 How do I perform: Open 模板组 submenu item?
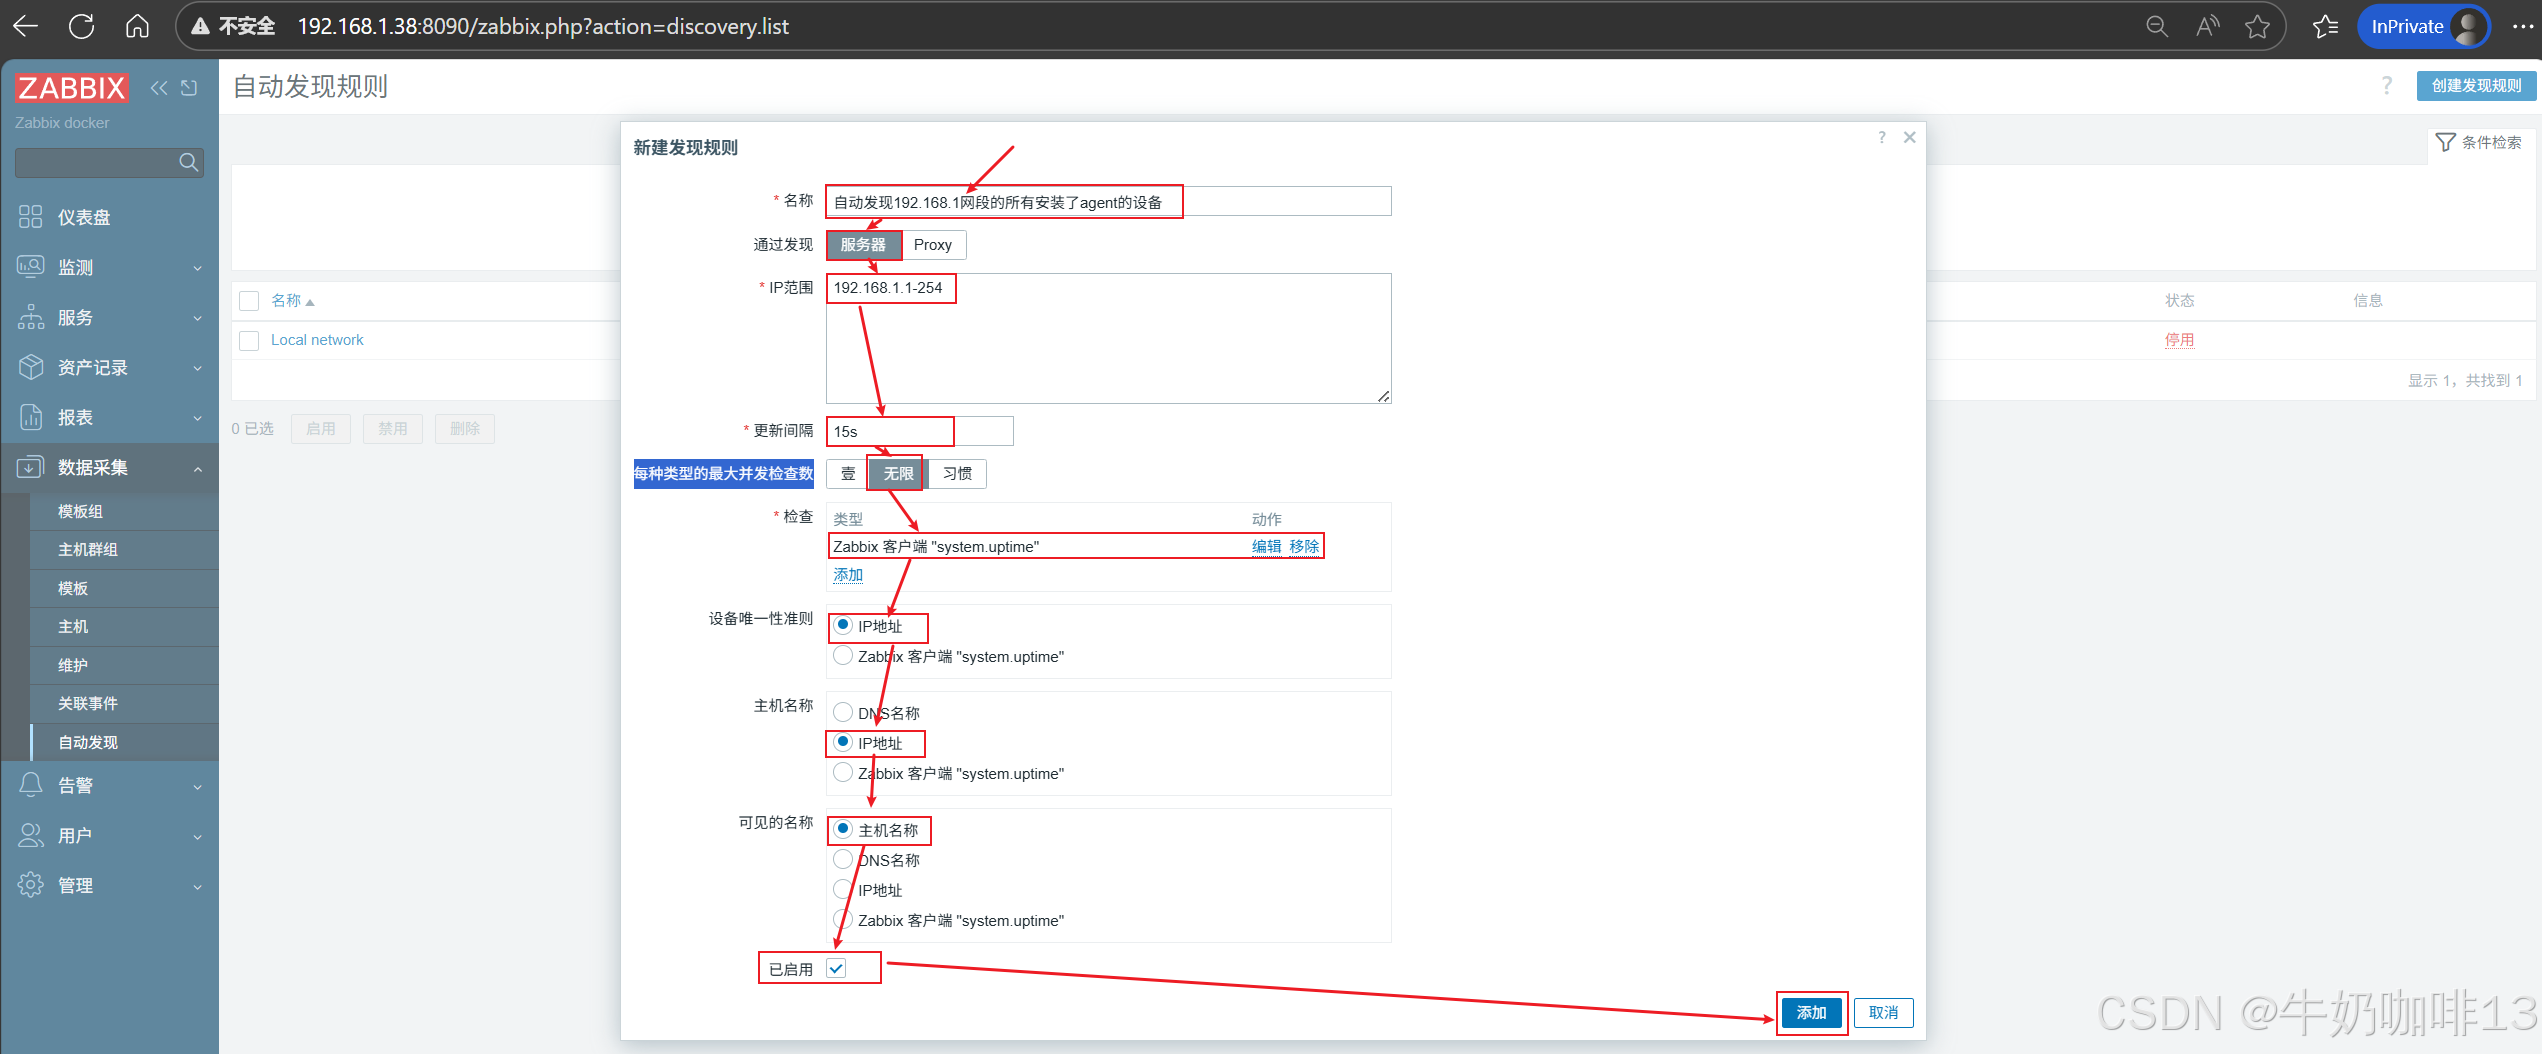[x=124, y=511]
